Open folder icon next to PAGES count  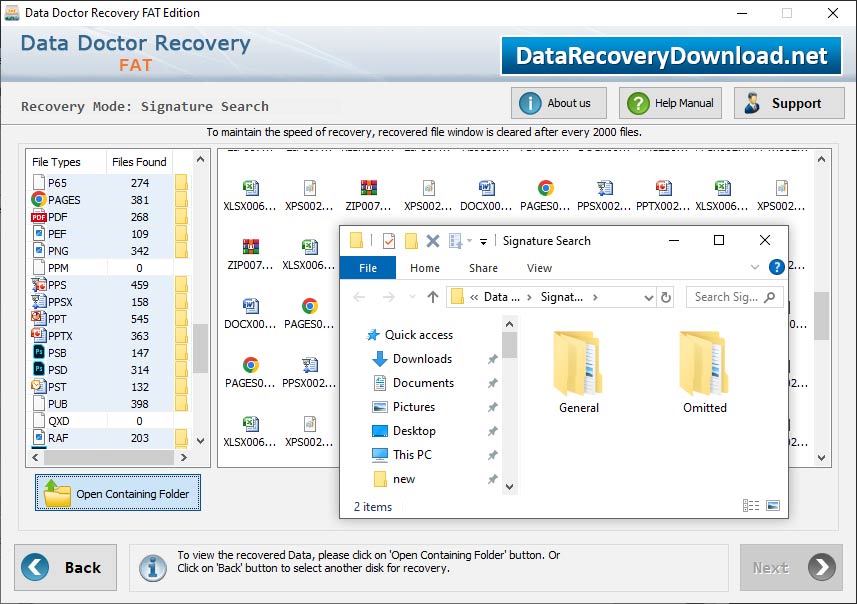(181, 200)
